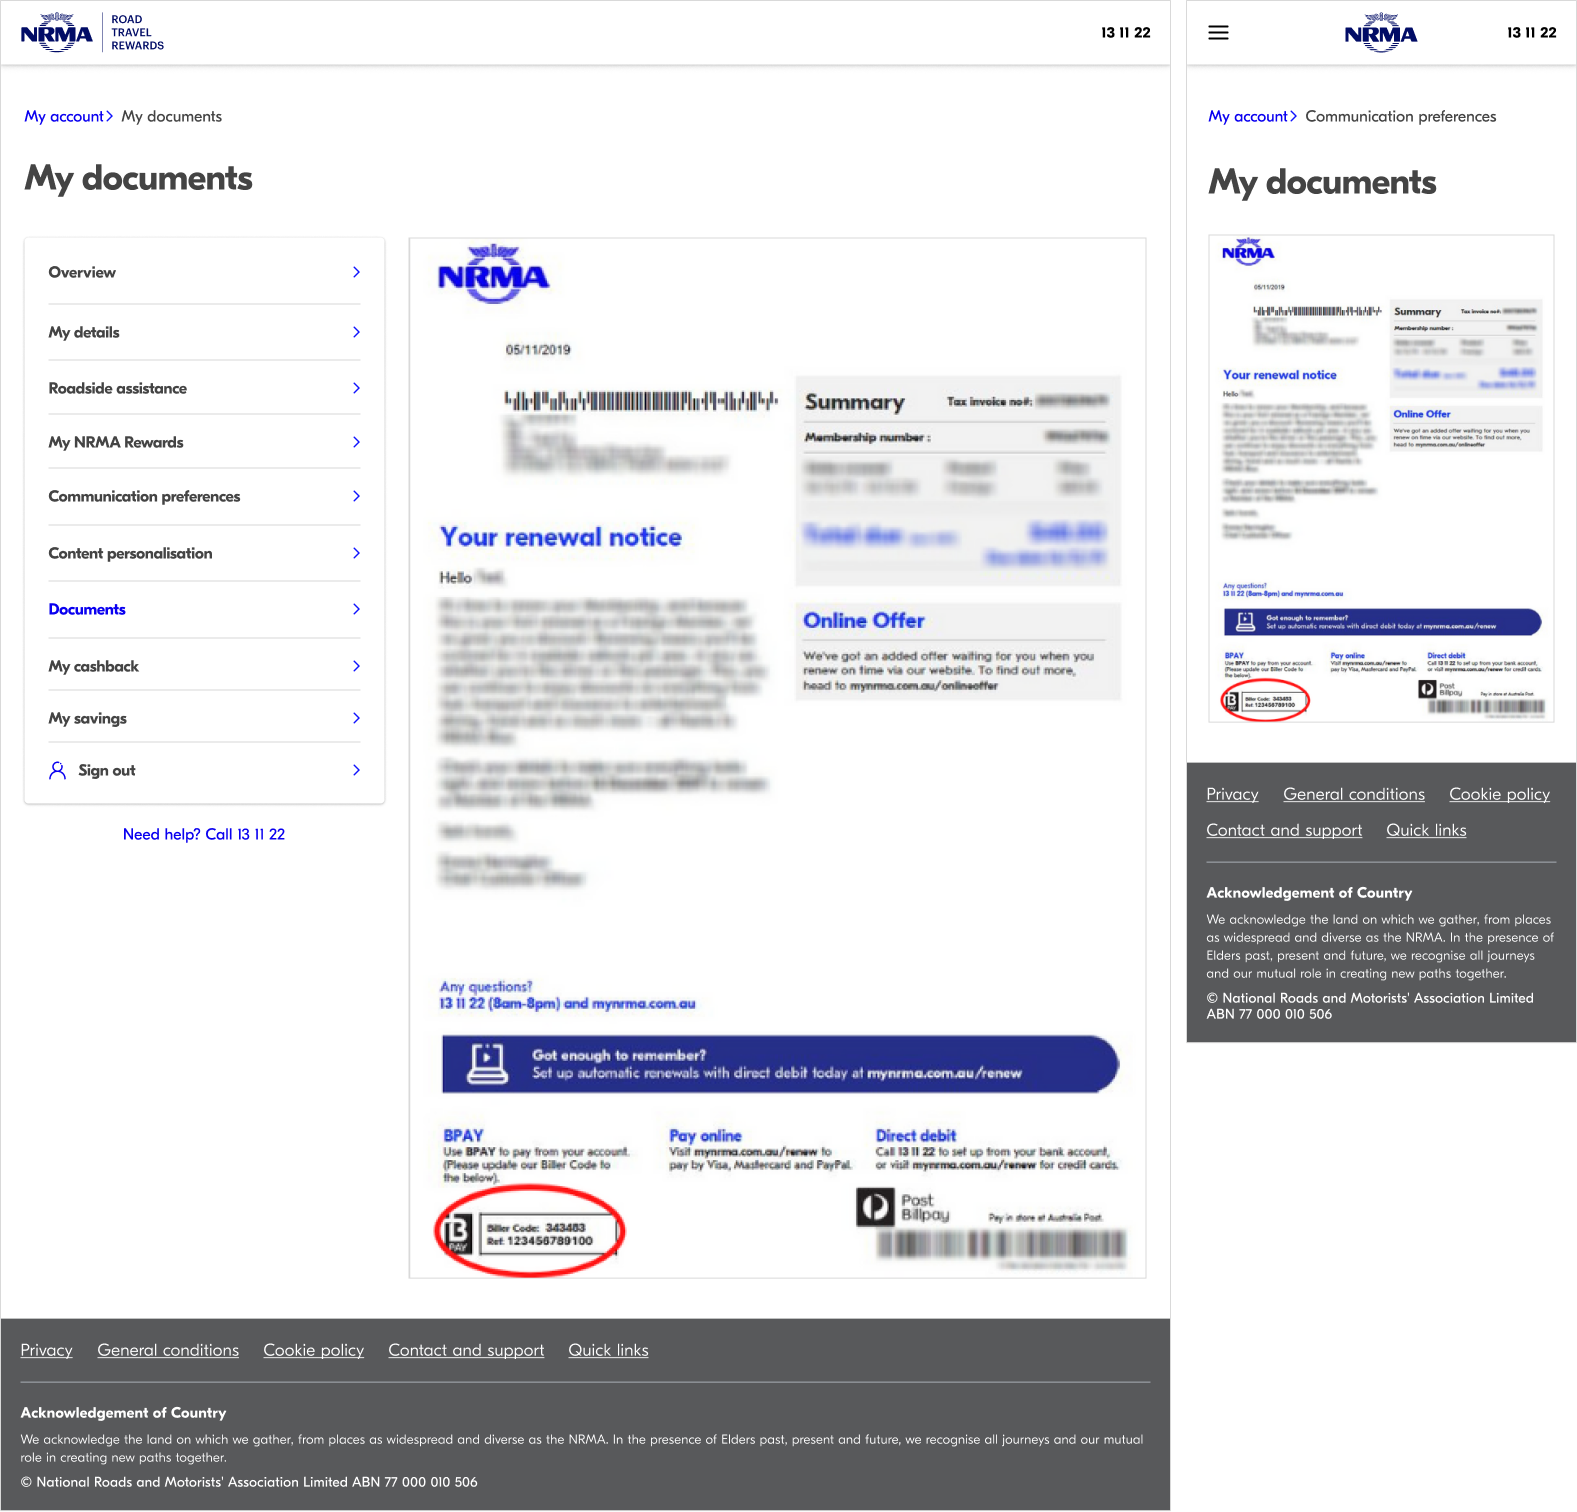1577x1512 pixels.
Task: Open My cashback in sidebar
Action: (204, 666)
